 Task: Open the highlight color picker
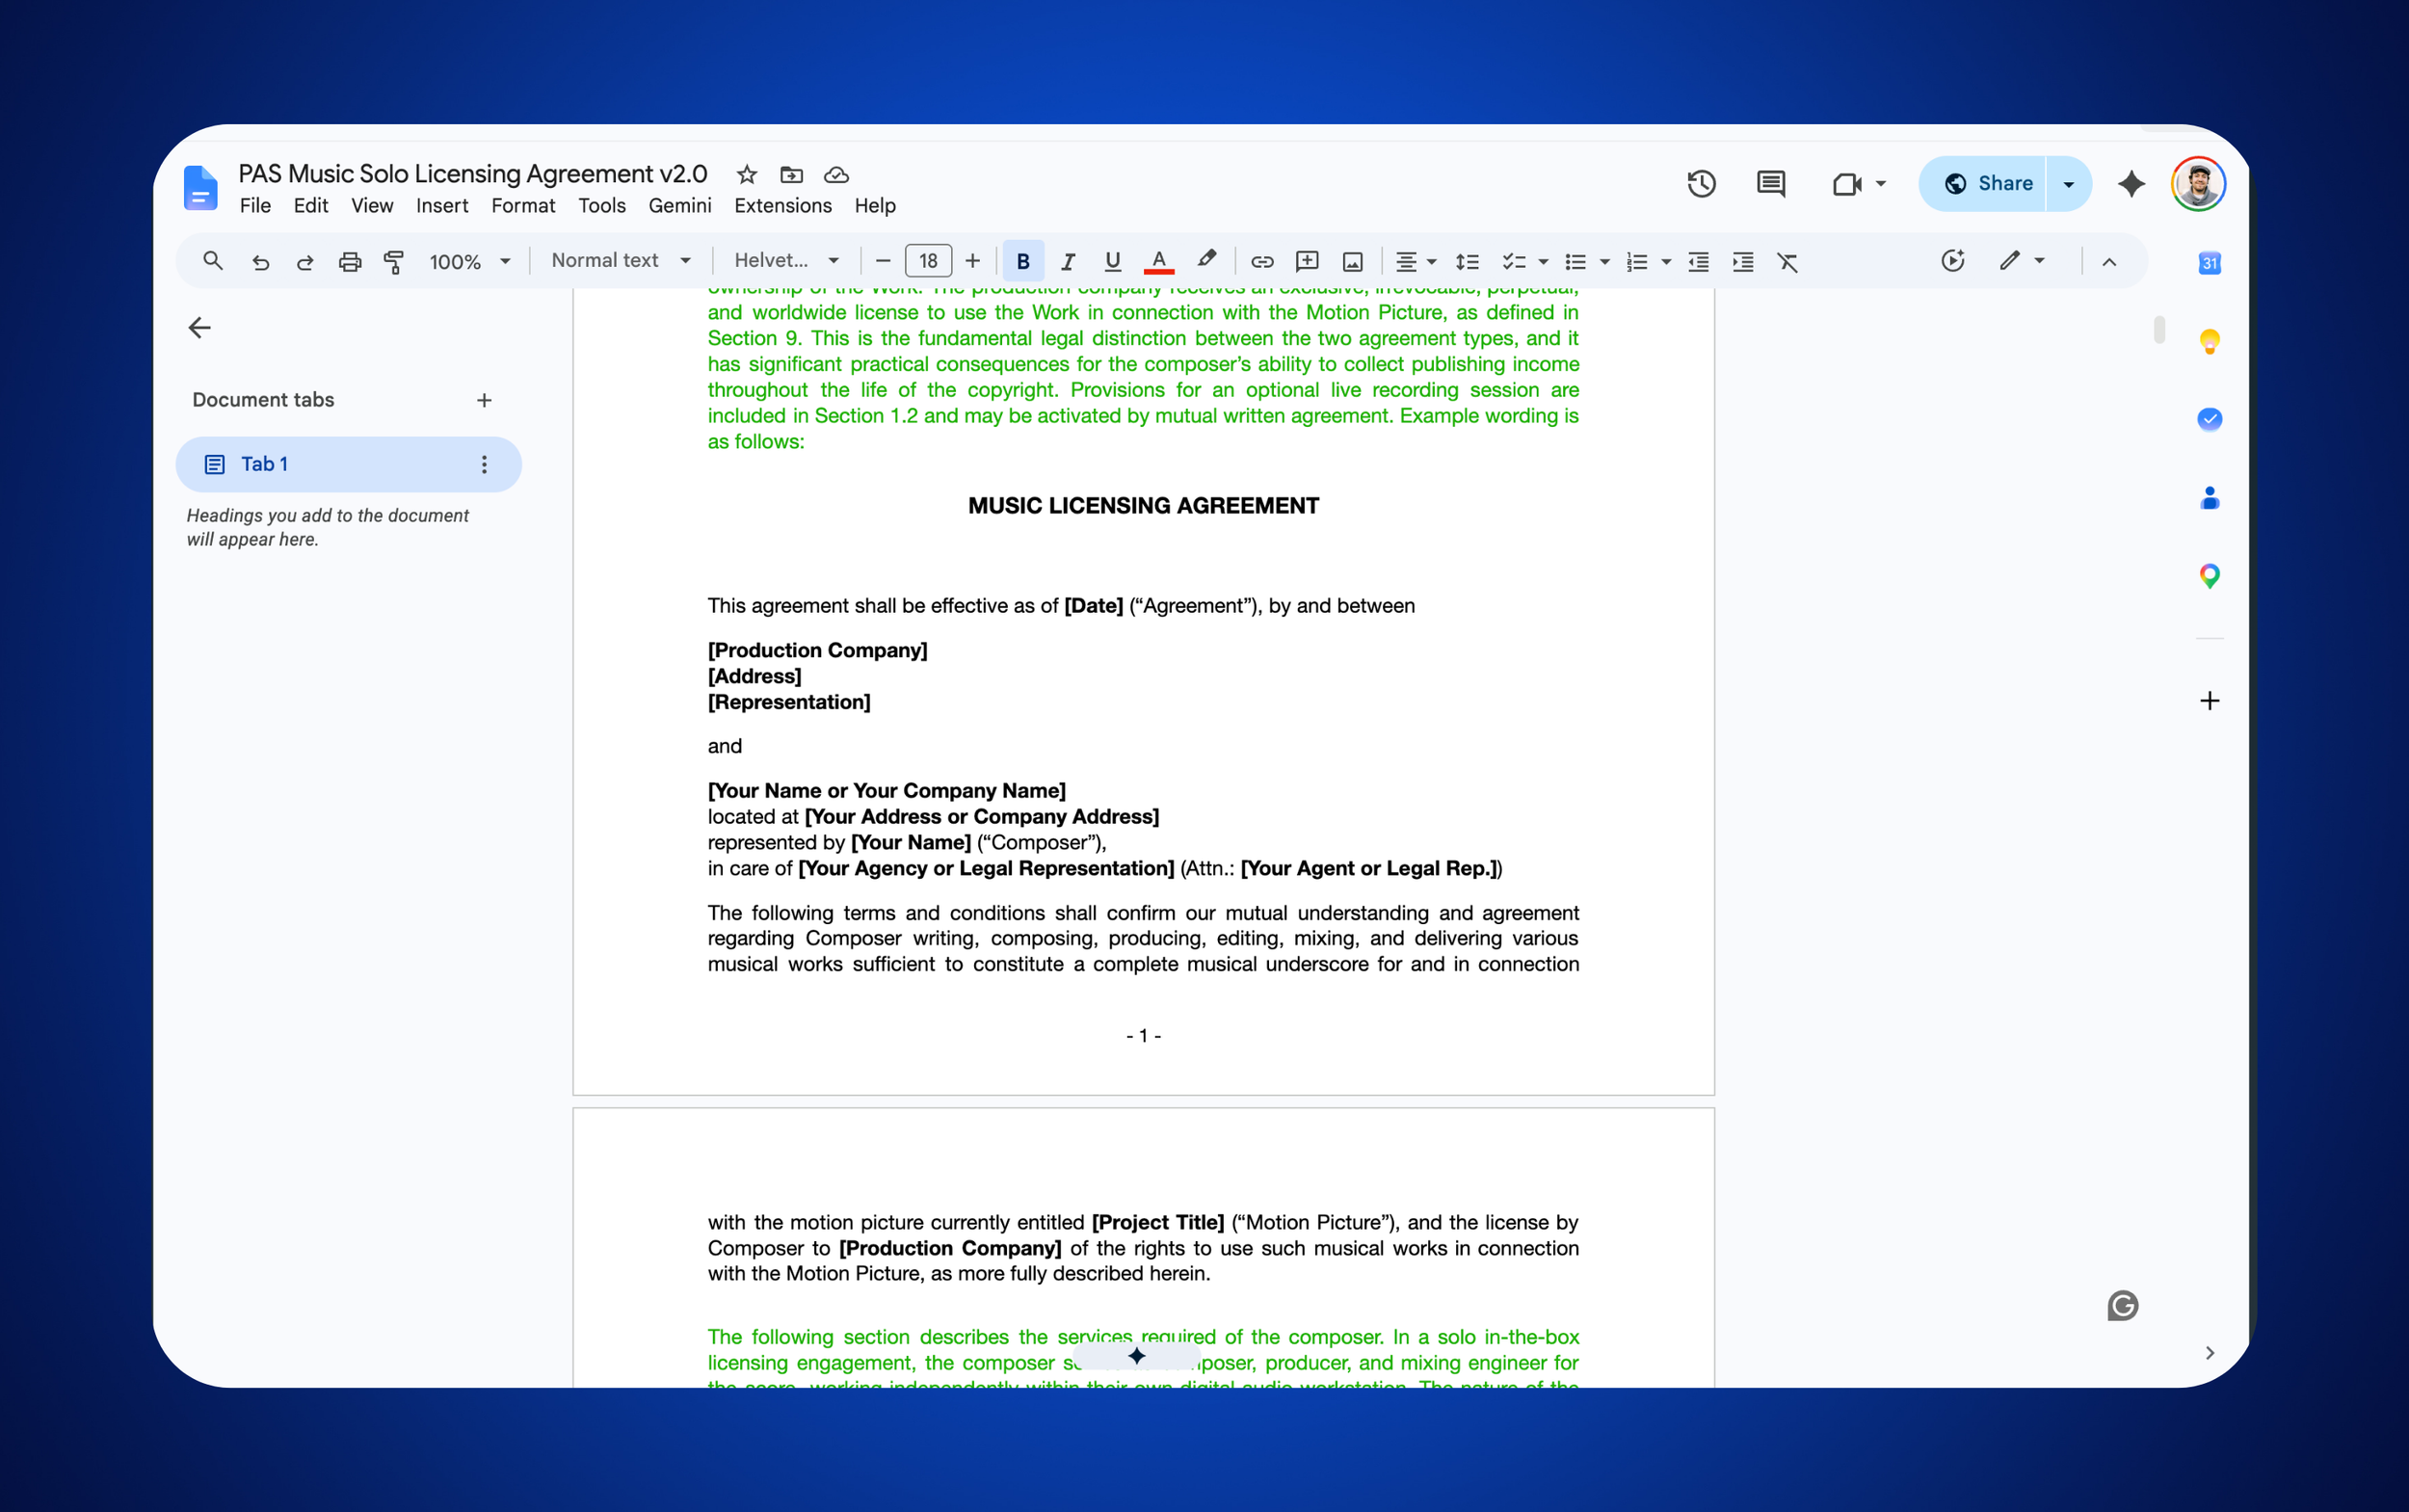[x=1207, y=261]
